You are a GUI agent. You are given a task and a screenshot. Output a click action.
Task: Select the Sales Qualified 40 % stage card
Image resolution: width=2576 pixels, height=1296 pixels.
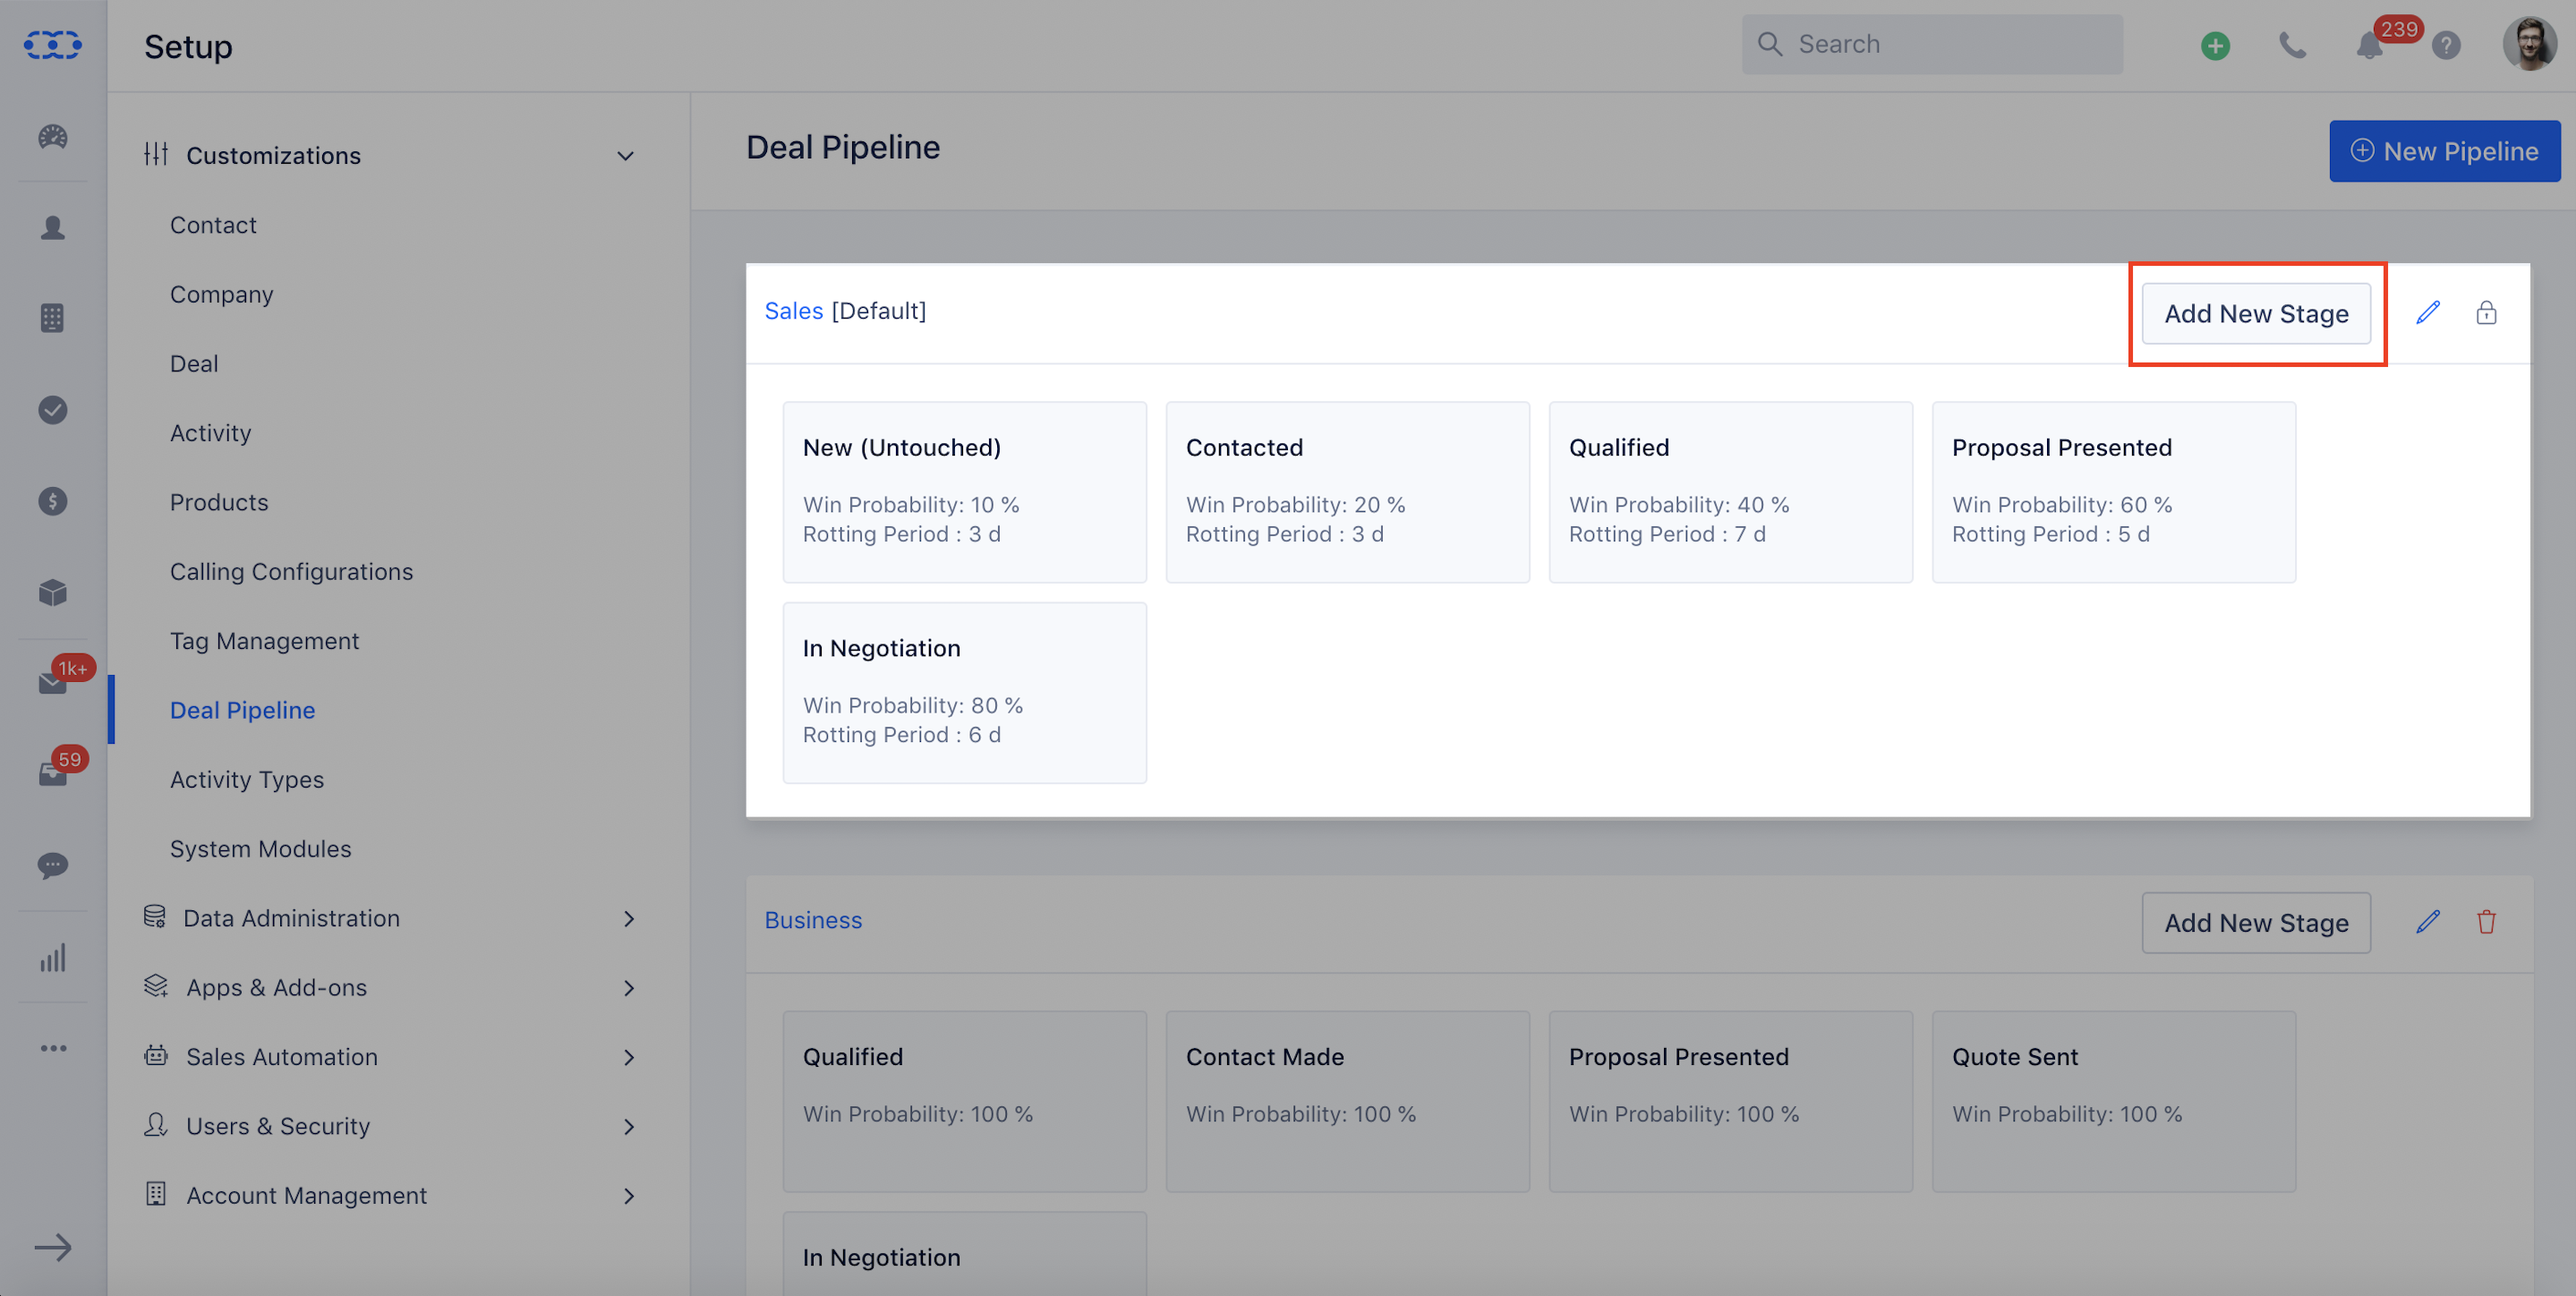click(1730, 492)
